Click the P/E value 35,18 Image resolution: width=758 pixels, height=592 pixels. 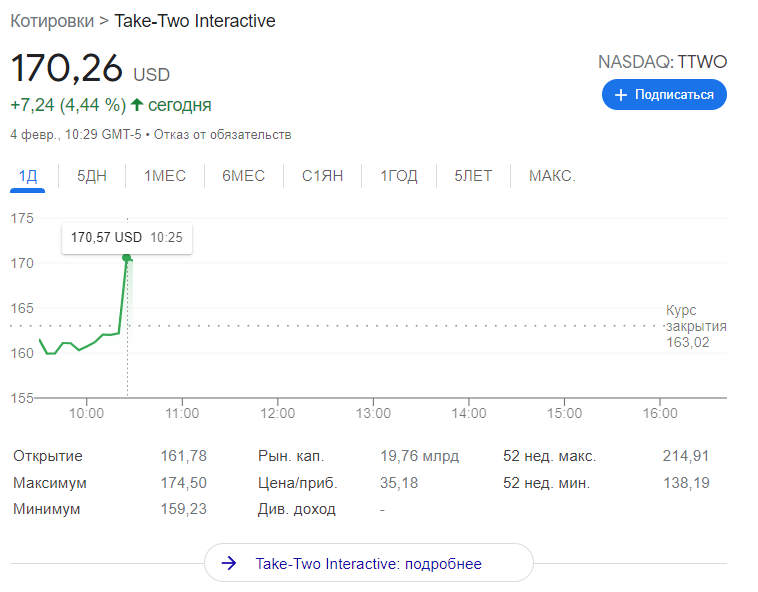(x=399, y=483)
